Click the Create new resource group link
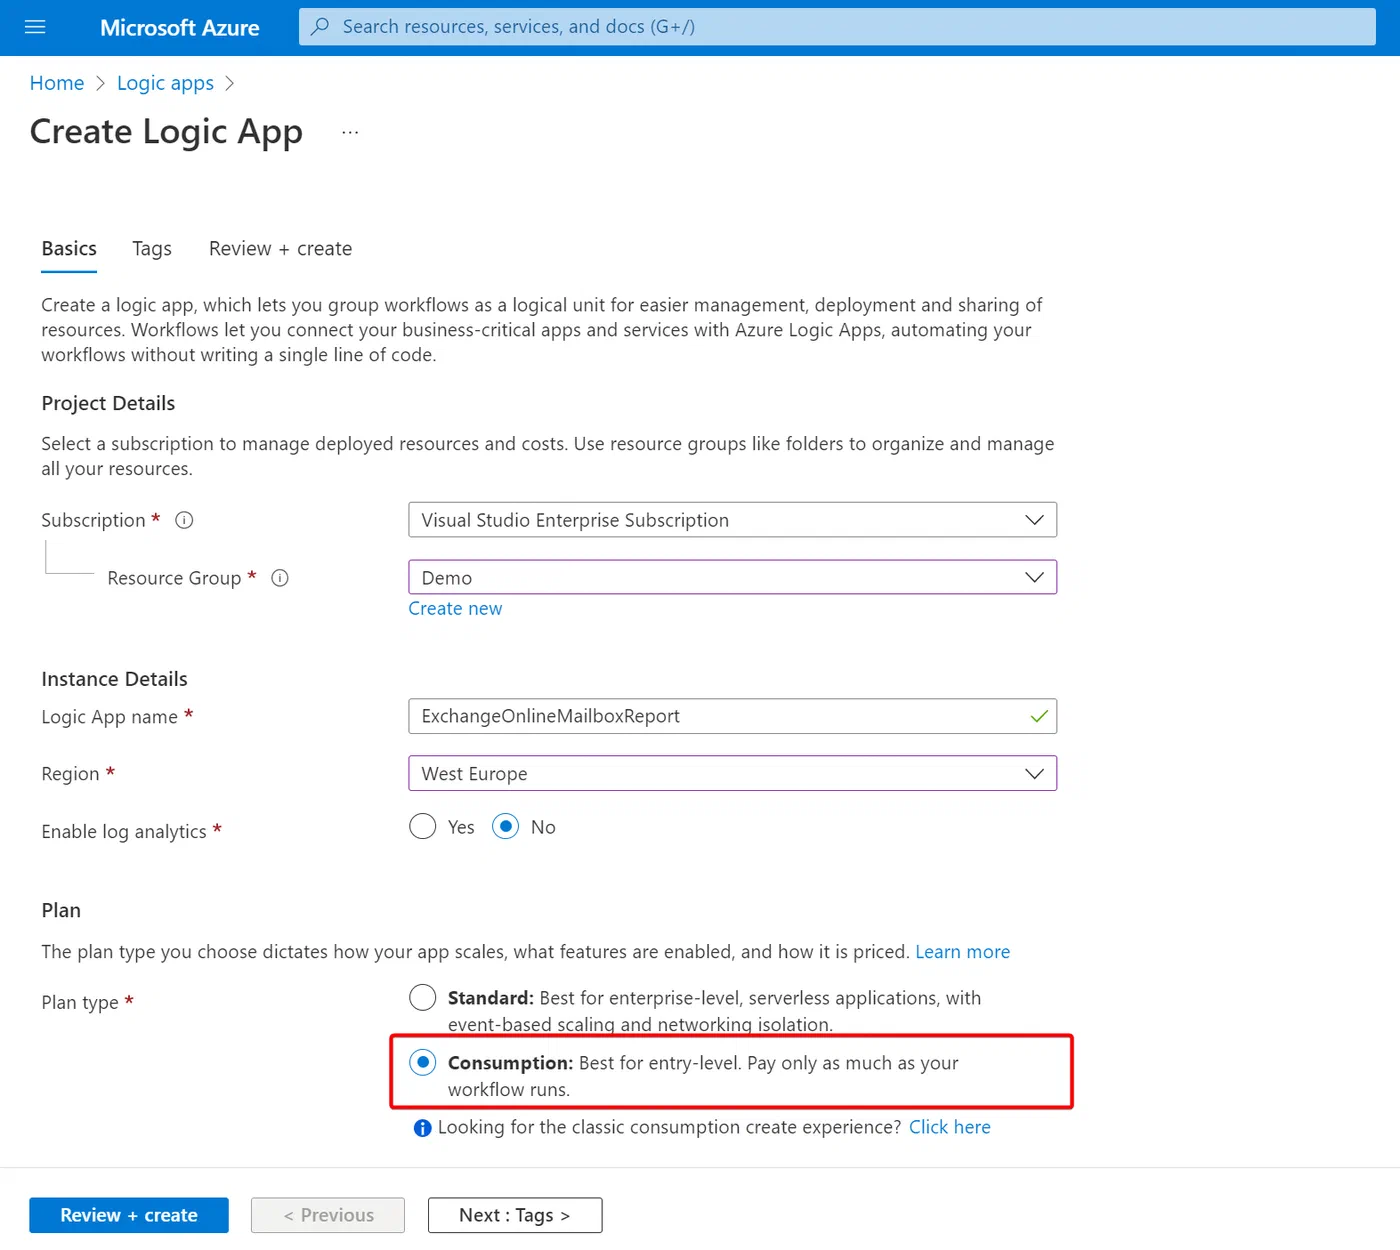 pyautogui.click(x=455, y=609)
